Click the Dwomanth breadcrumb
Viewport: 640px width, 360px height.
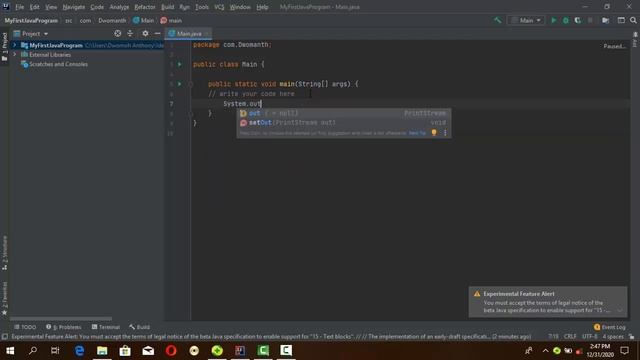coord(112,20)
